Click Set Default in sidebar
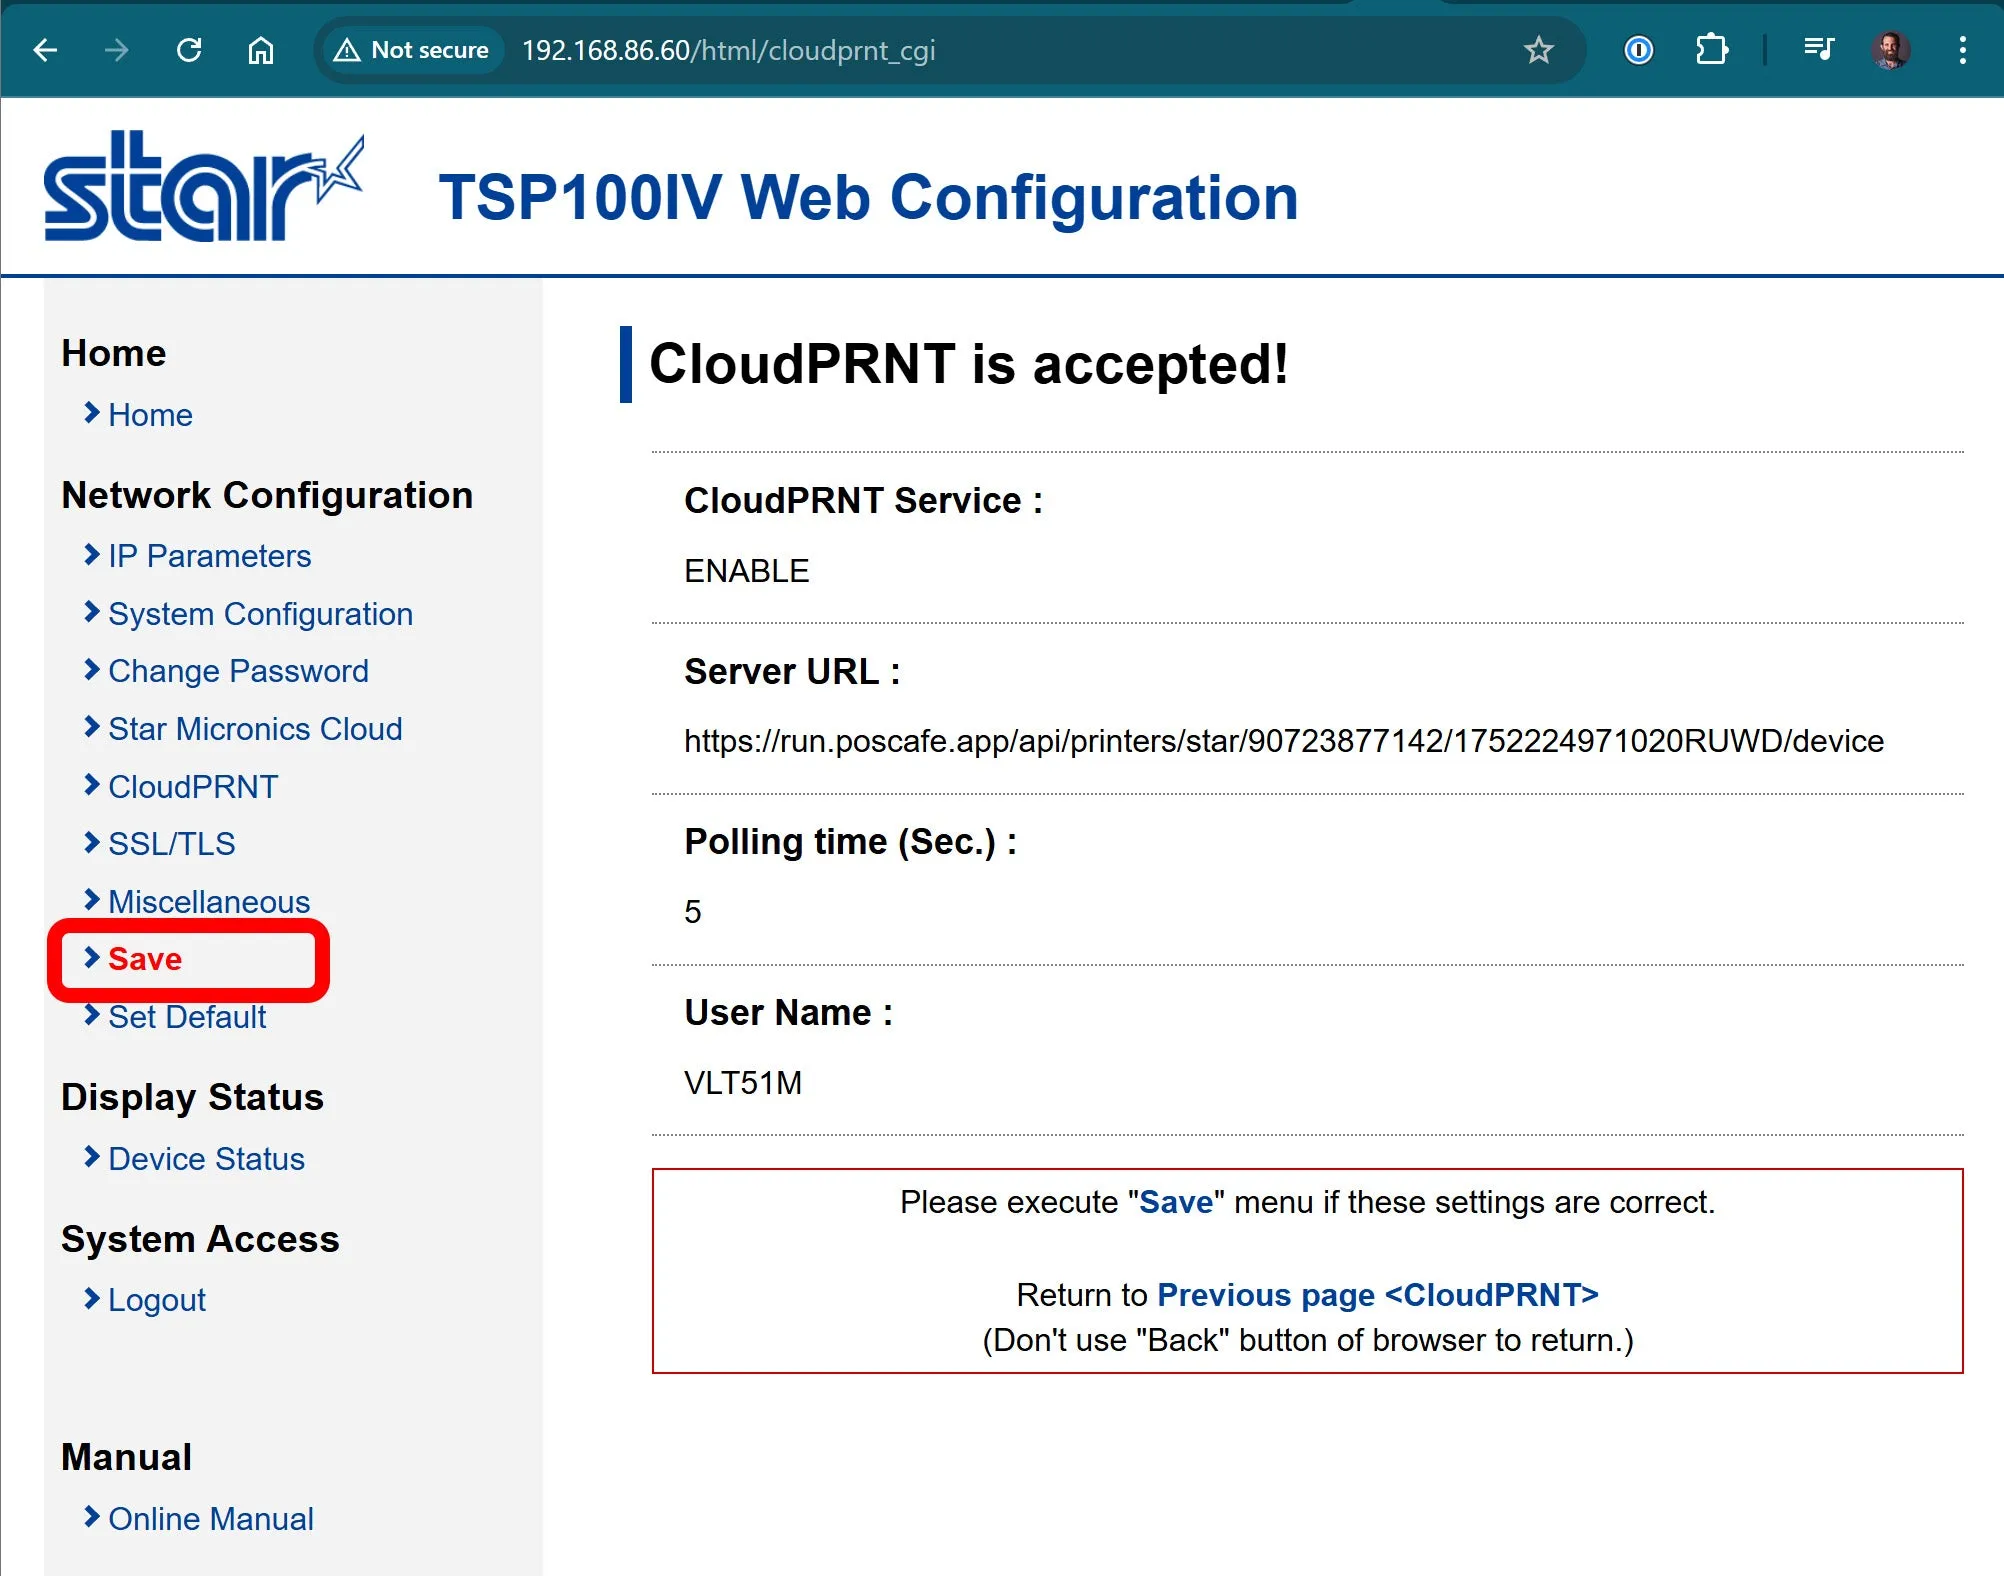 click(x=187, y=1017)
